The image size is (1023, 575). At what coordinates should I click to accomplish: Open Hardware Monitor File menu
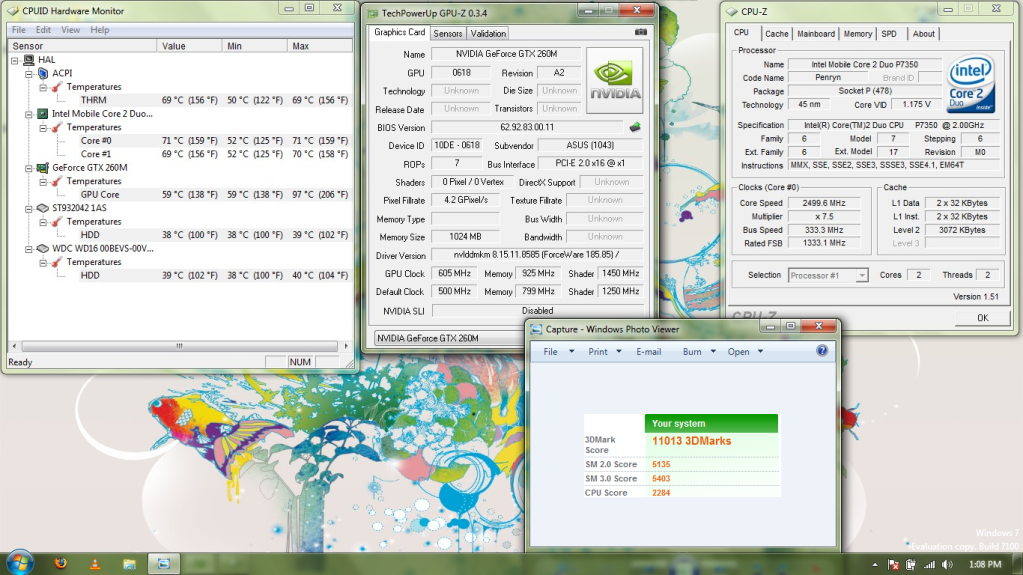pyautogui.click(x=18, y=30)
